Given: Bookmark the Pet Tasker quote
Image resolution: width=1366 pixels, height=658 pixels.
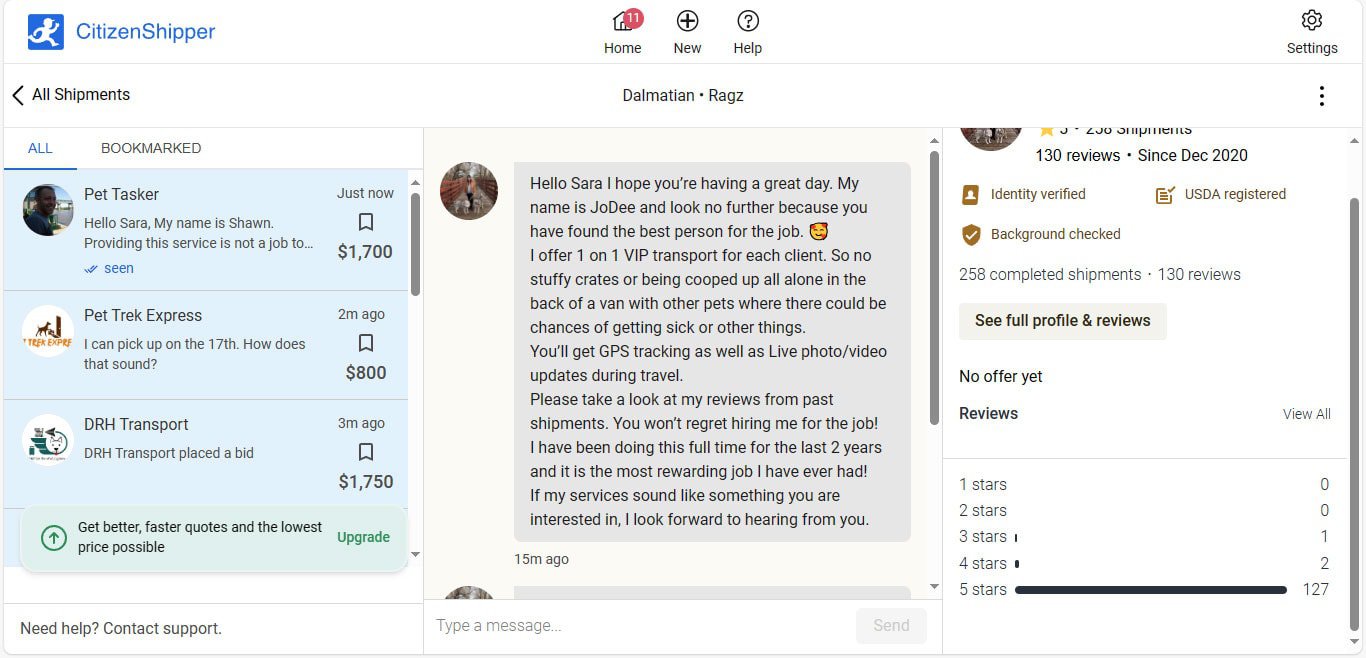Looking at the screenshot, I should (x=365, y=221).
